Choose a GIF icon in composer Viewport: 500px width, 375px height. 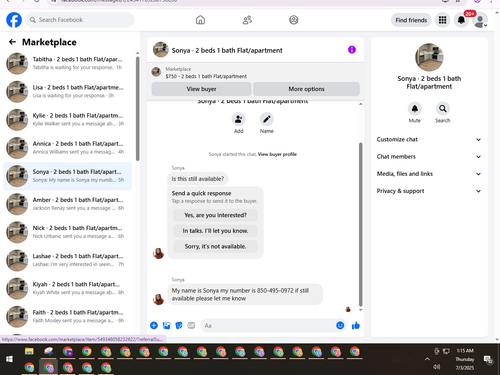tap(191, 325)
